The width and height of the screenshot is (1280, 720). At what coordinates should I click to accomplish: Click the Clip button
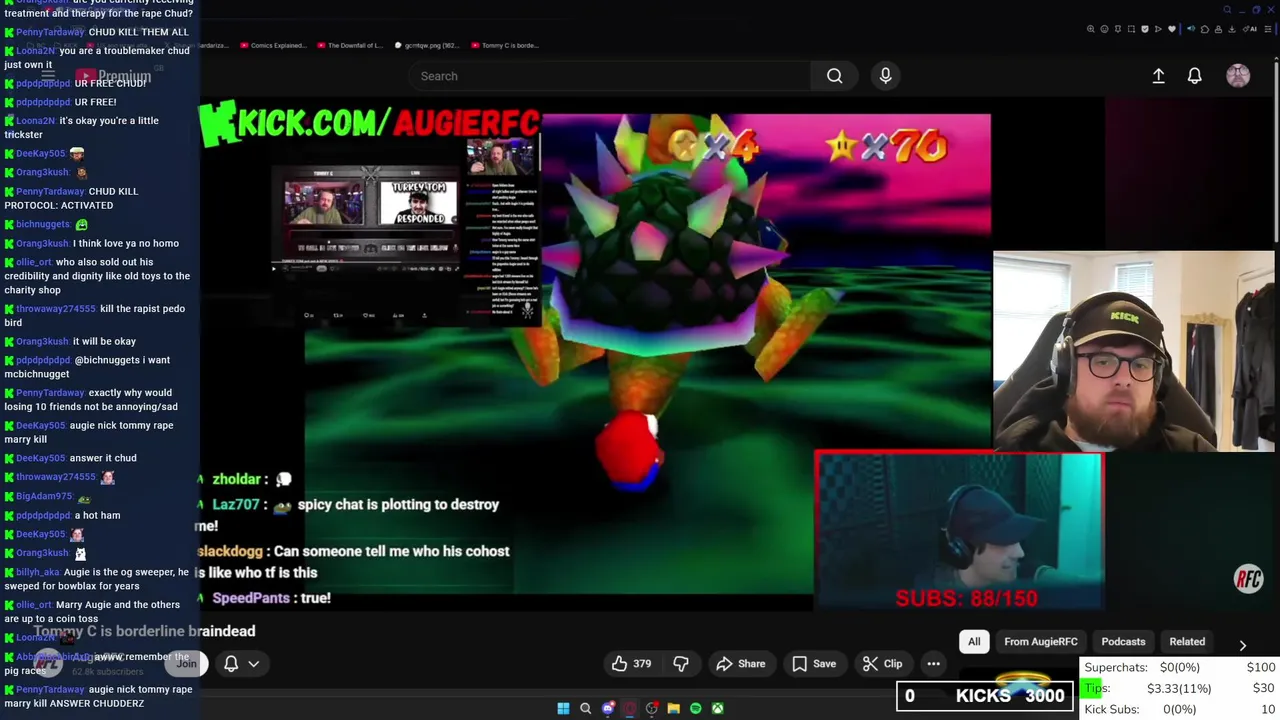[882, 663]
